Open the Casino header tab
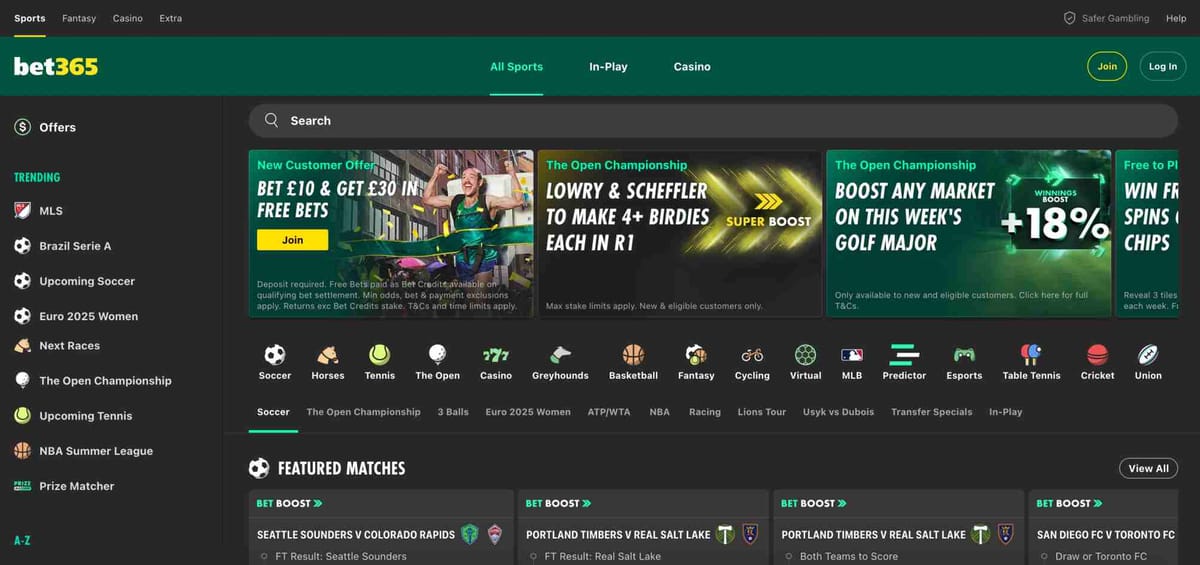This screenshot has height=565, width=1200. click(692, 67)
